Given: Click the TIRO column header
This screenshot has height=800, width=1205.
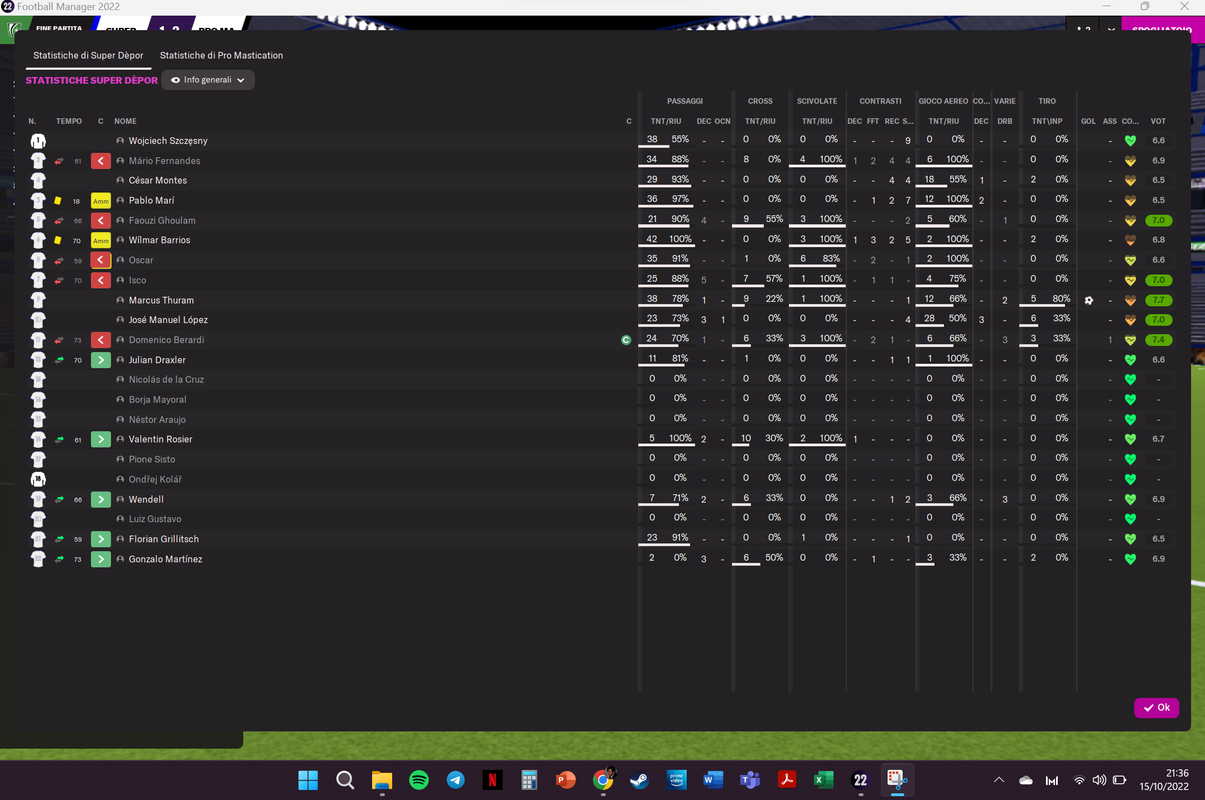Looking at the screenshot, I should 1047,101.
